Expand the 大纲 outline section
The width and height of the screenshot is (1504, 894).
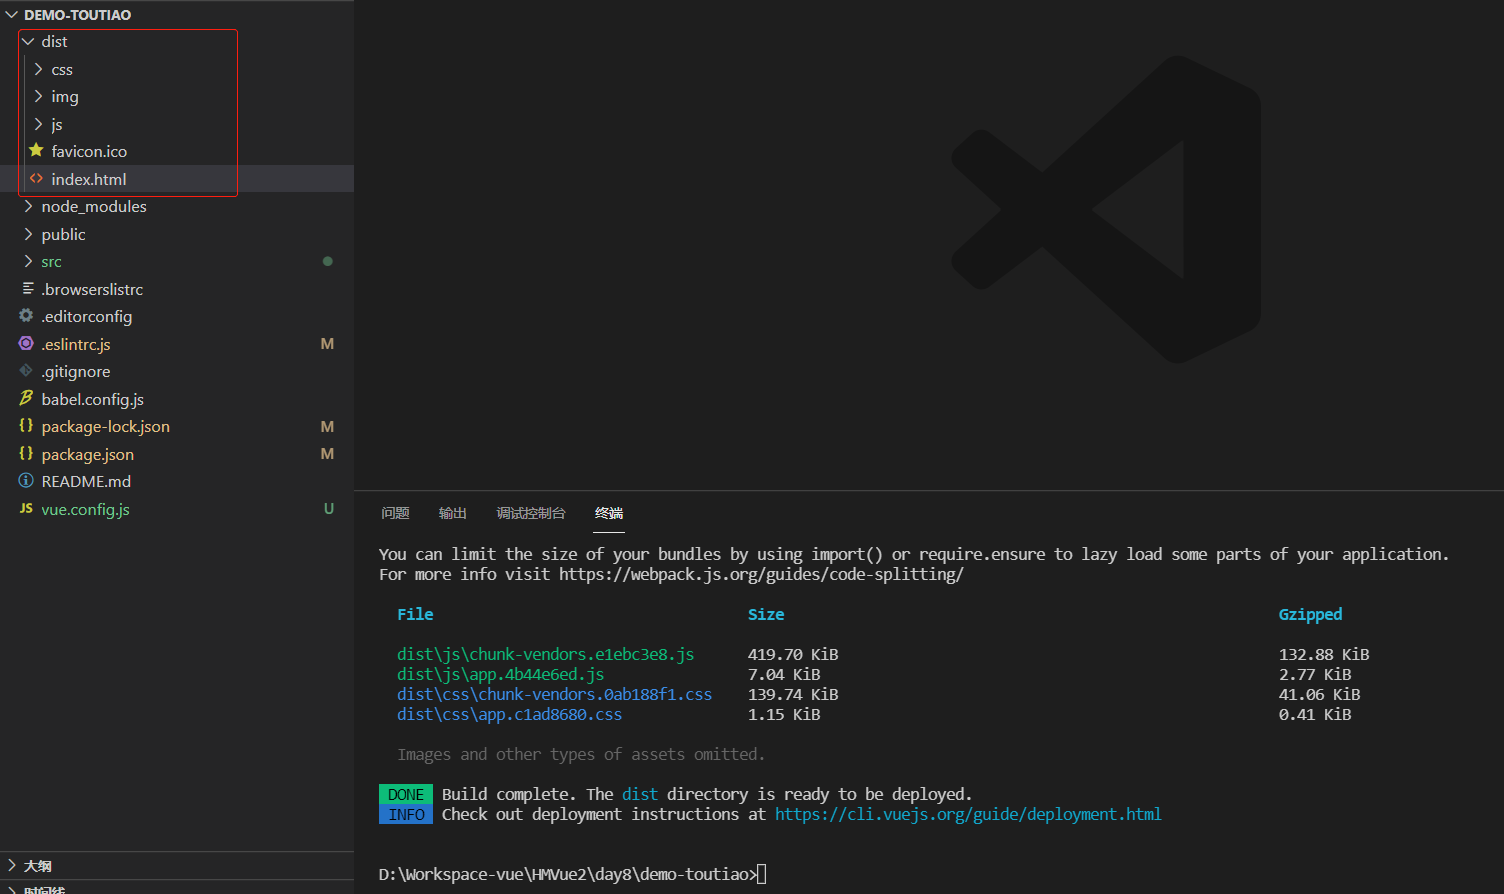(x=12, y=866)
